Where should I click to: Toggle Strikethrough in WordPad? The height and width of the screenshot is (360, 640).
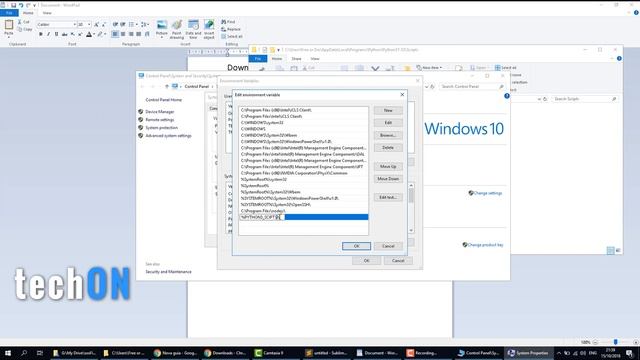(64, 34)
